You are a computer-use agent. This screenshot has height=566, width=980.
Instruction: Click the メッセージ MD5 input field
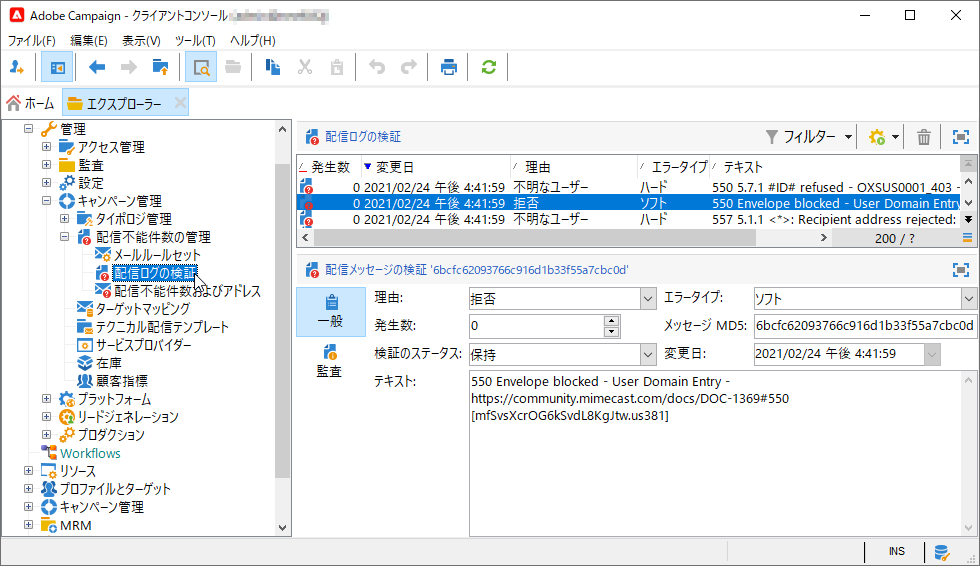coord(865,325)
